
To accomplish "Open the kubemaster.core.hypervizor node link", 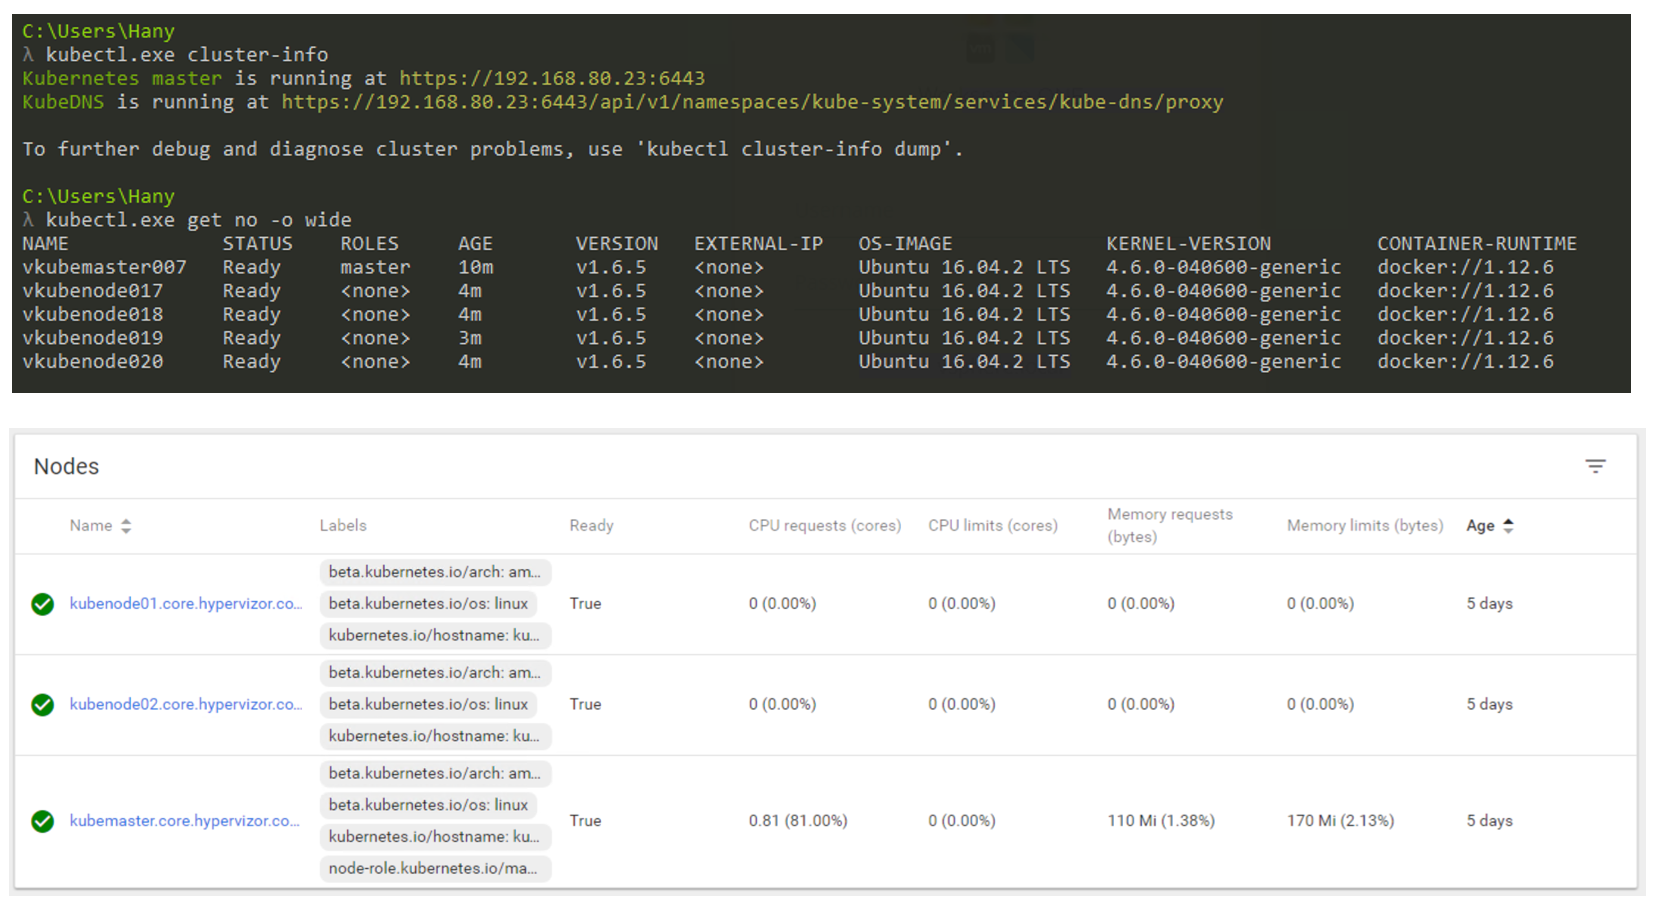I will click(185, 821).
